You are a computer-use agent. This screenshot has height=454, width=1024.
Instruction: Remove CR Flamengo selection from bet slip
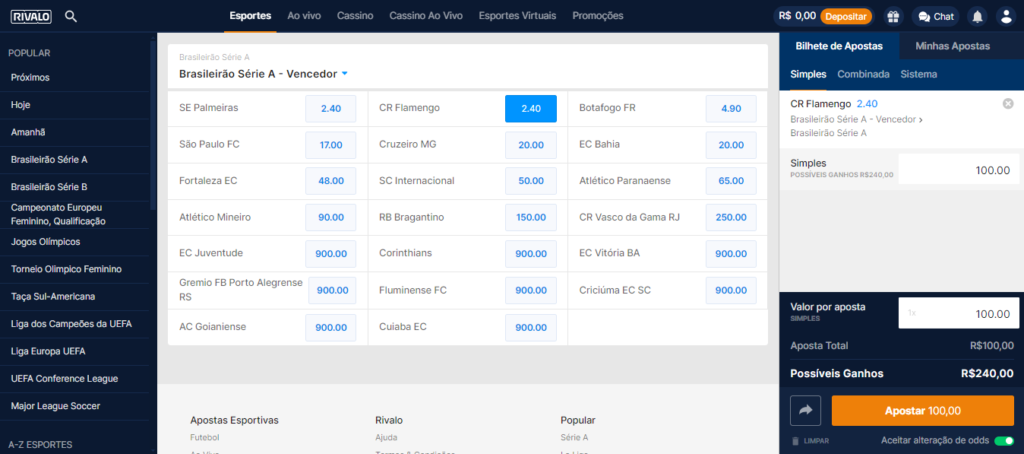click(x=1008, y=104)
